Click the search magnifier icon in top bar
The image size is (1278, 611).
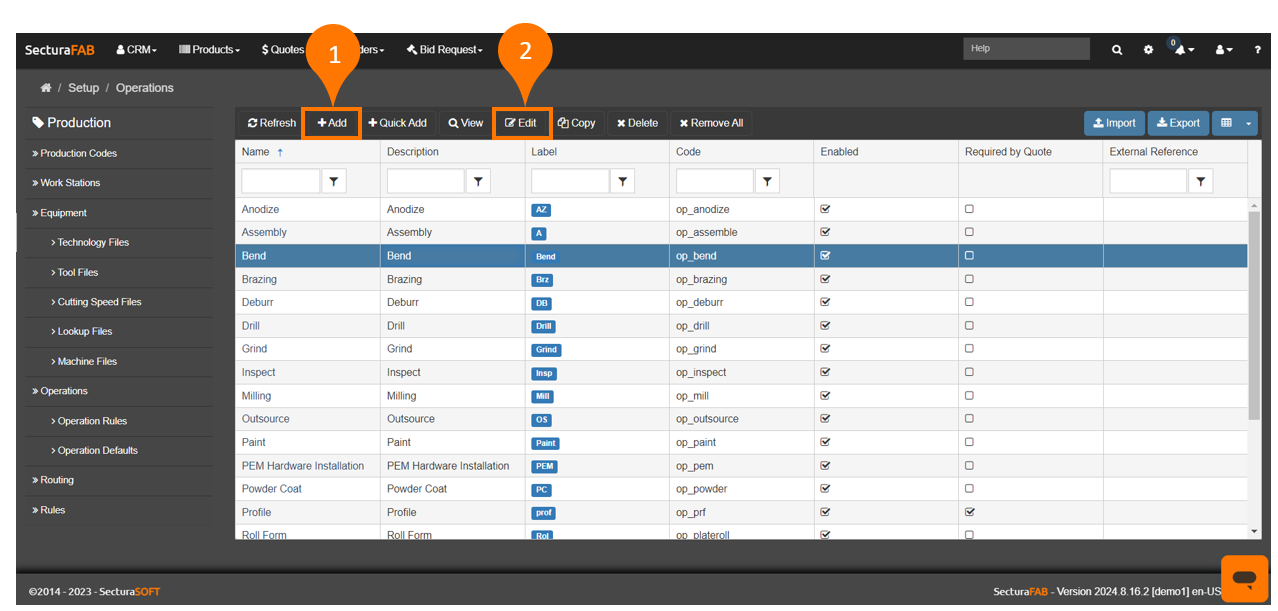point(1117,50)
